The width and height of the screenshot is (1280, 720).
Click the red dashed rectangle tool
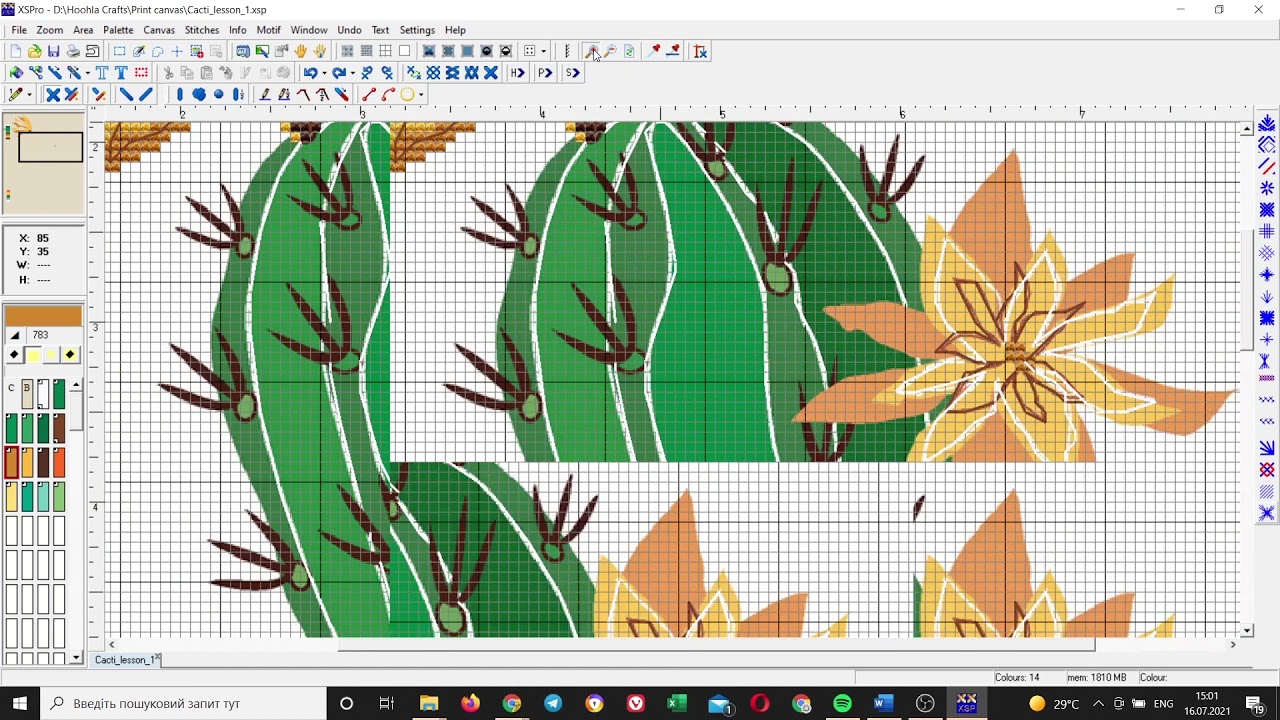coord(141,73)
